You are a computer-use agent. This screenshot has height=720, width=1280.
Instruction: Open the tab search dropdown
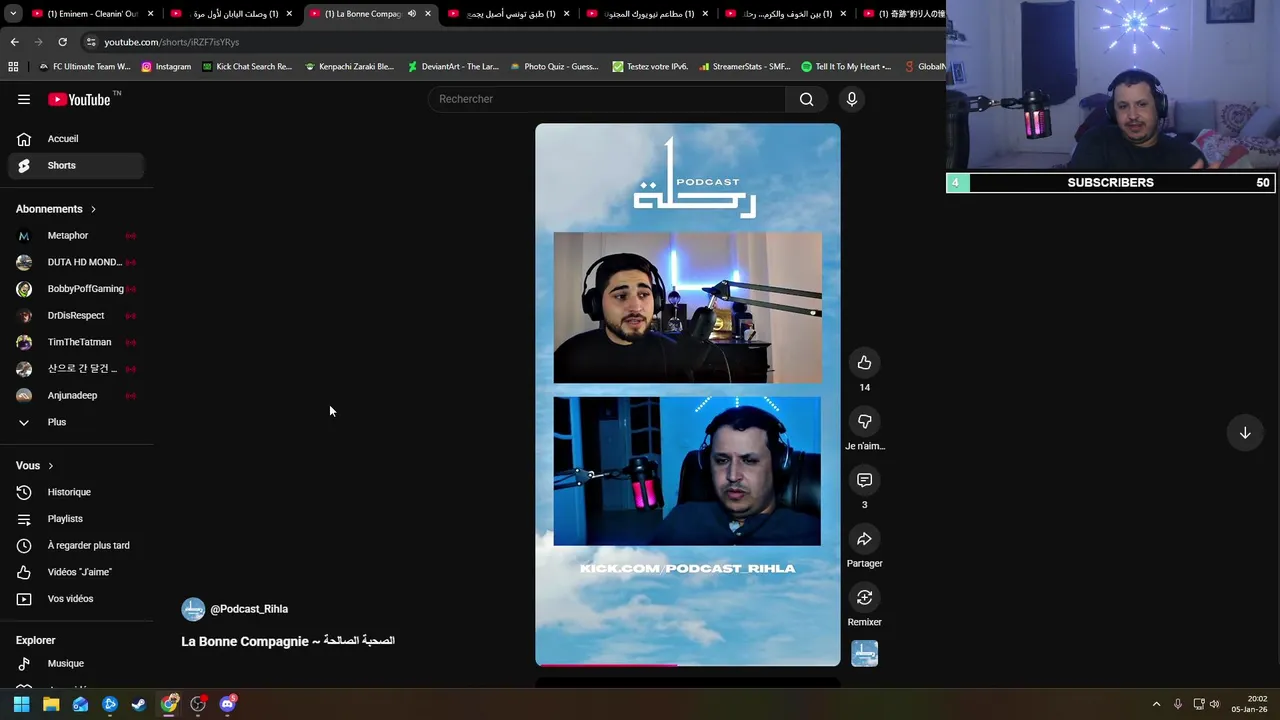(13, 14)
